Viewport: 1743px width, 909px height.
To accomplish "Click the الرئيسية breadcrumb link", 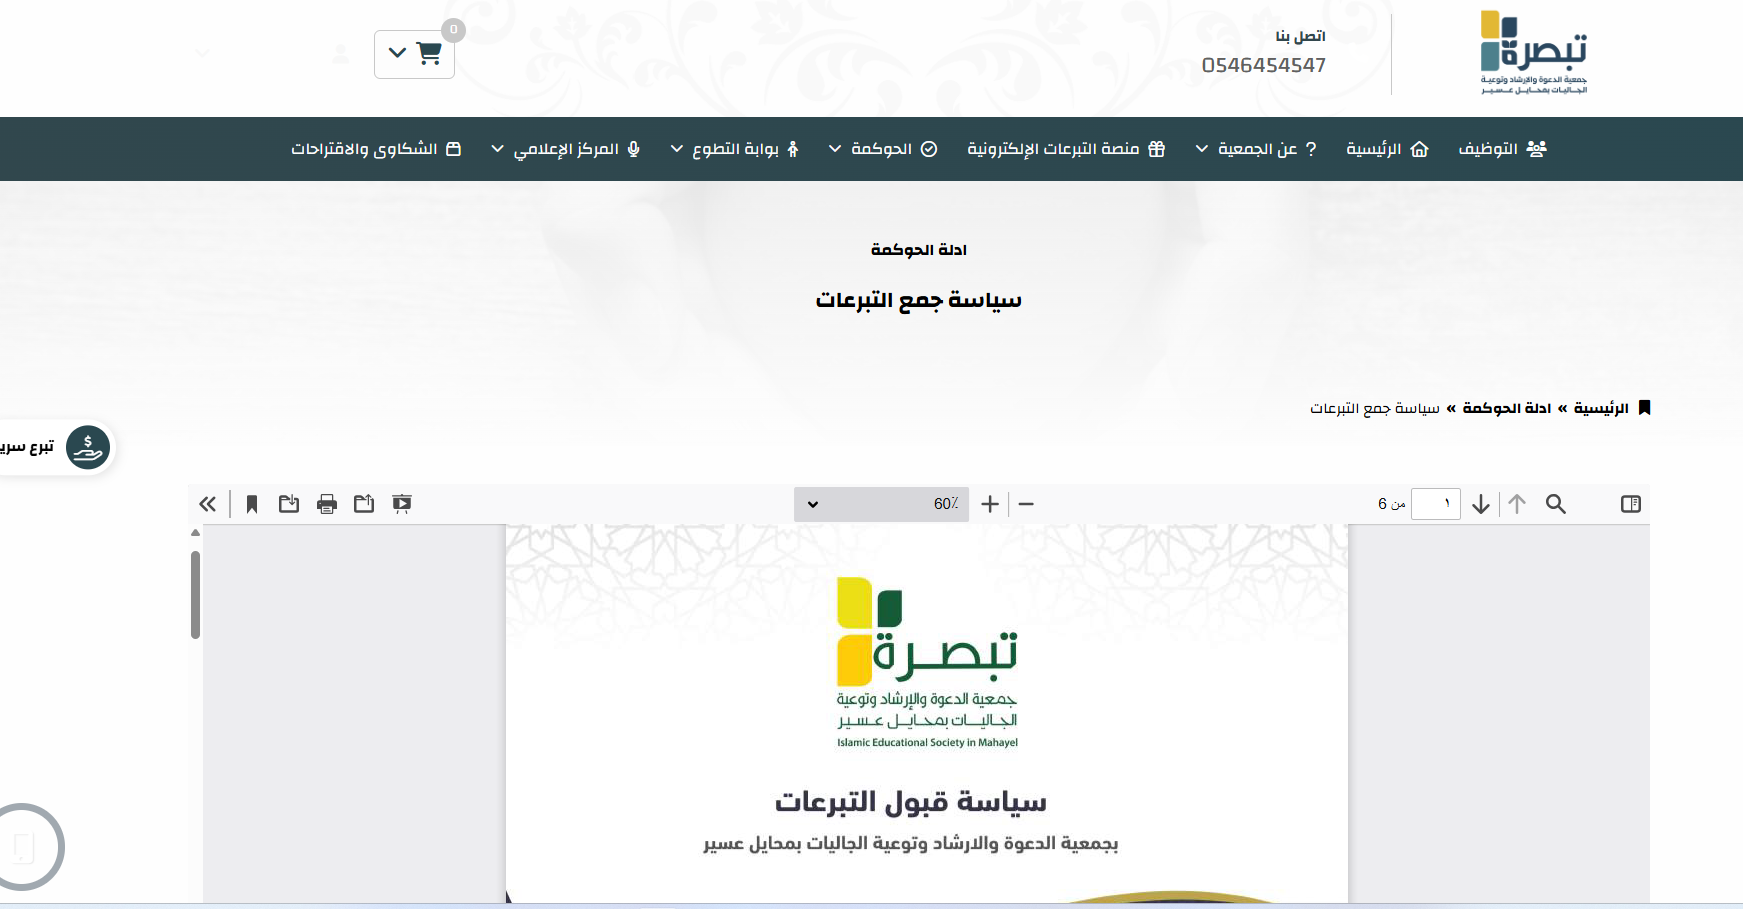I will click(1601, 408).
